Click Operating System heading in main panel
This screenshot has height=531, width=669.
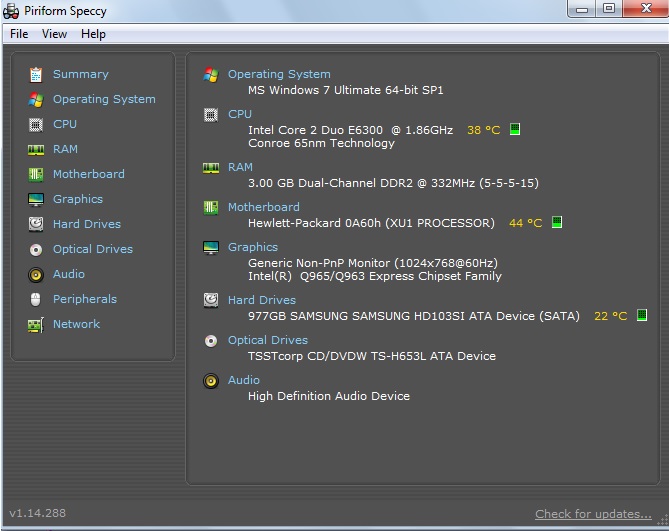tap(279, 74)
